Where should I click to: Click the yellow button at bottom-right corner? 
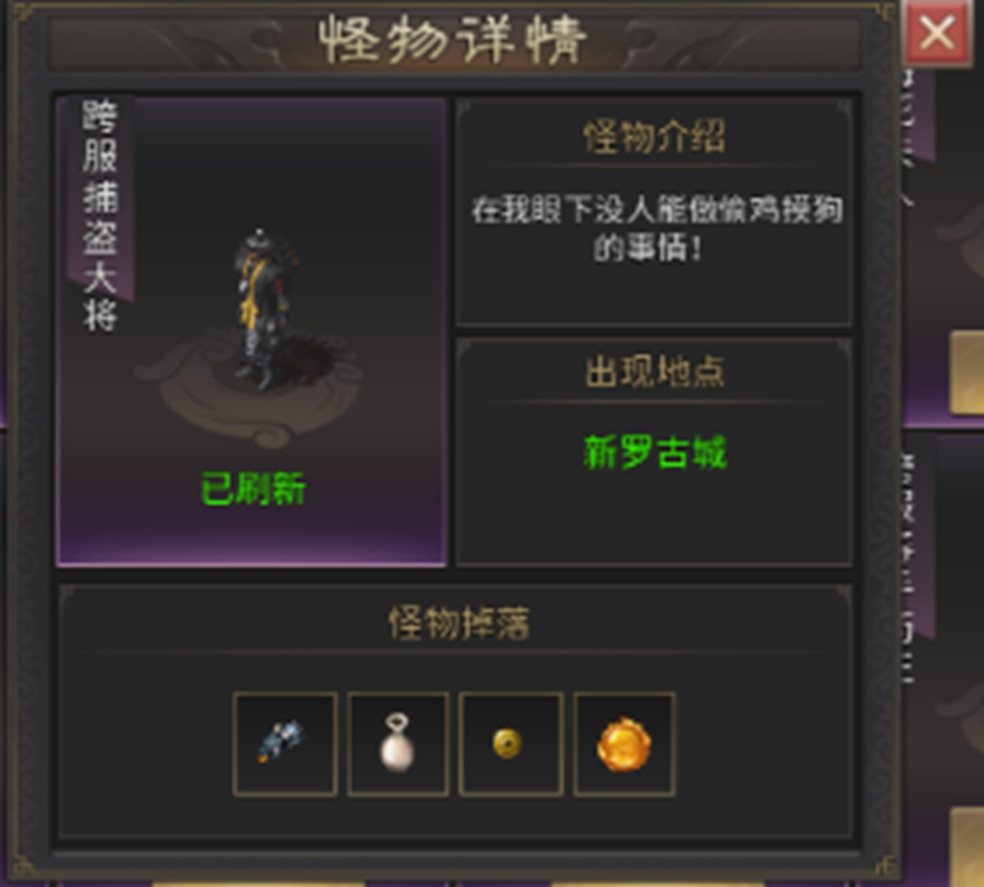point(967,847)
